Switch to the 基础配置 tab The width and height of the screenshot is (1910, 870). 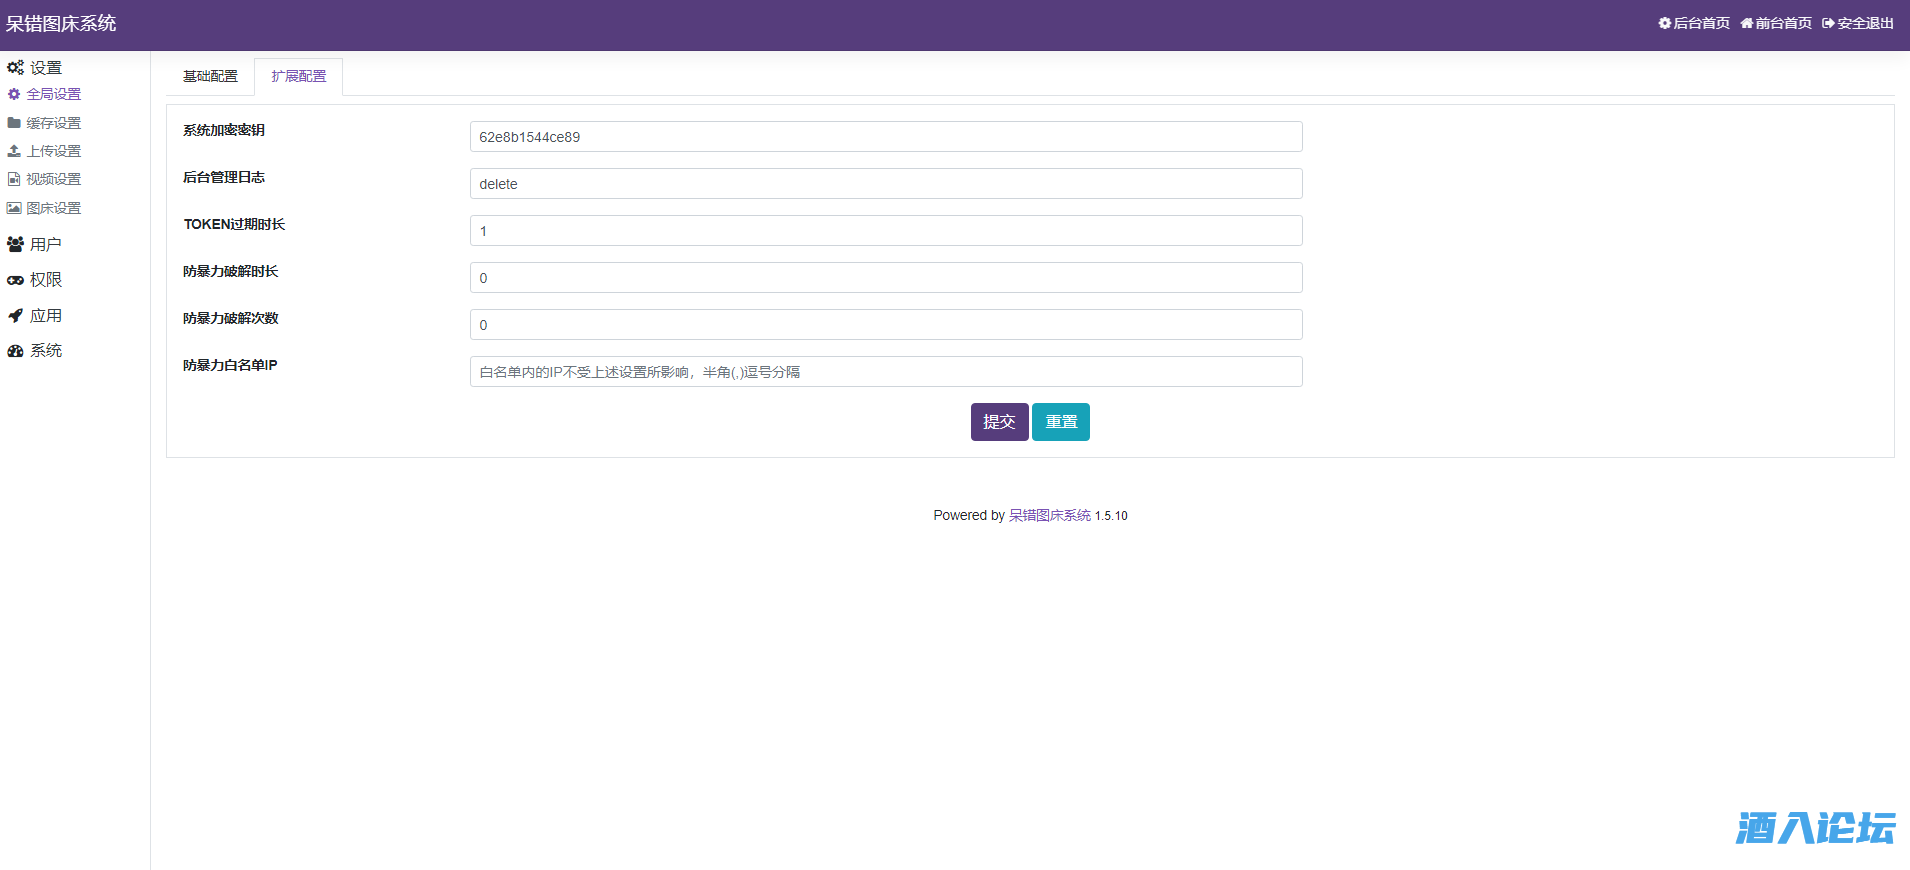pyautogui.click(x=210, y=76)
